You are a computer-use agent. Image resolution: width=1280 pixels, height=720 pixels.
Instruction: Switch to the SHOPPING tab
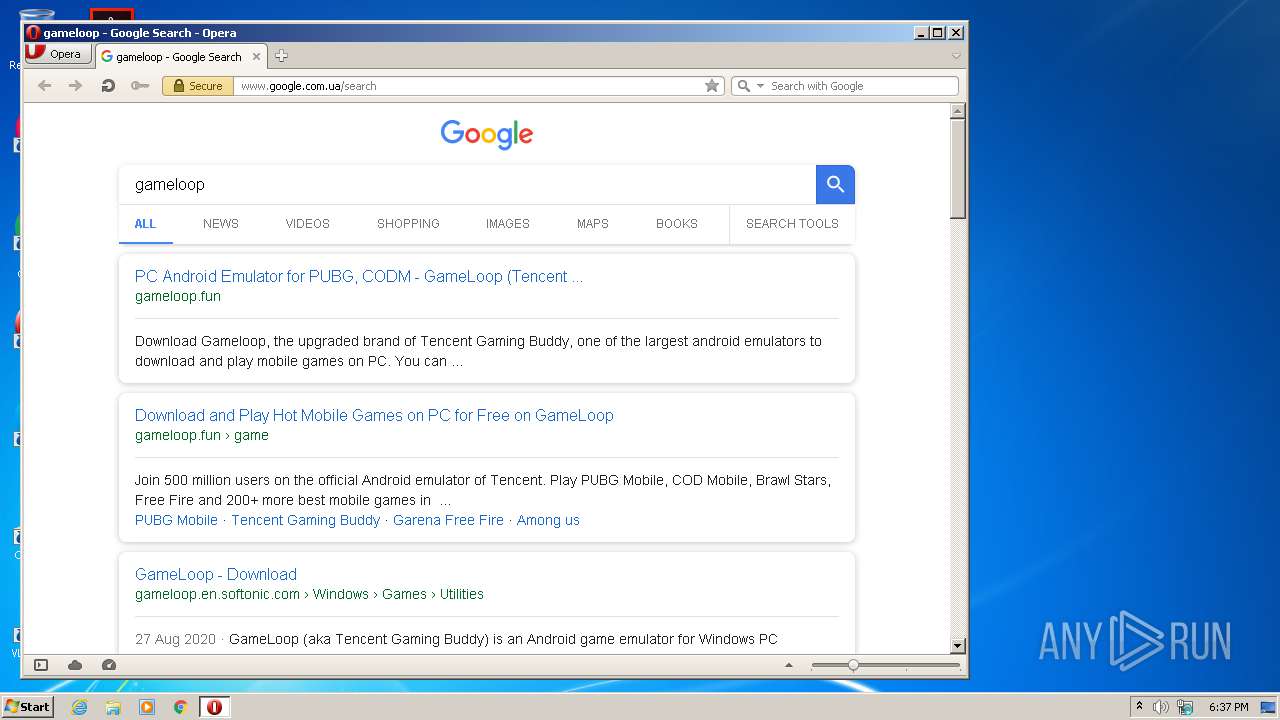click(x=408, y=224)
